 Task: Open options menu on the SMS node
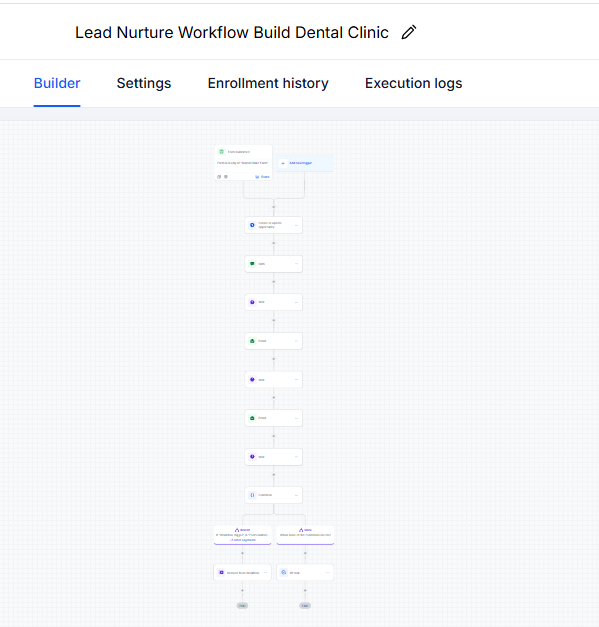coord(296,264)
